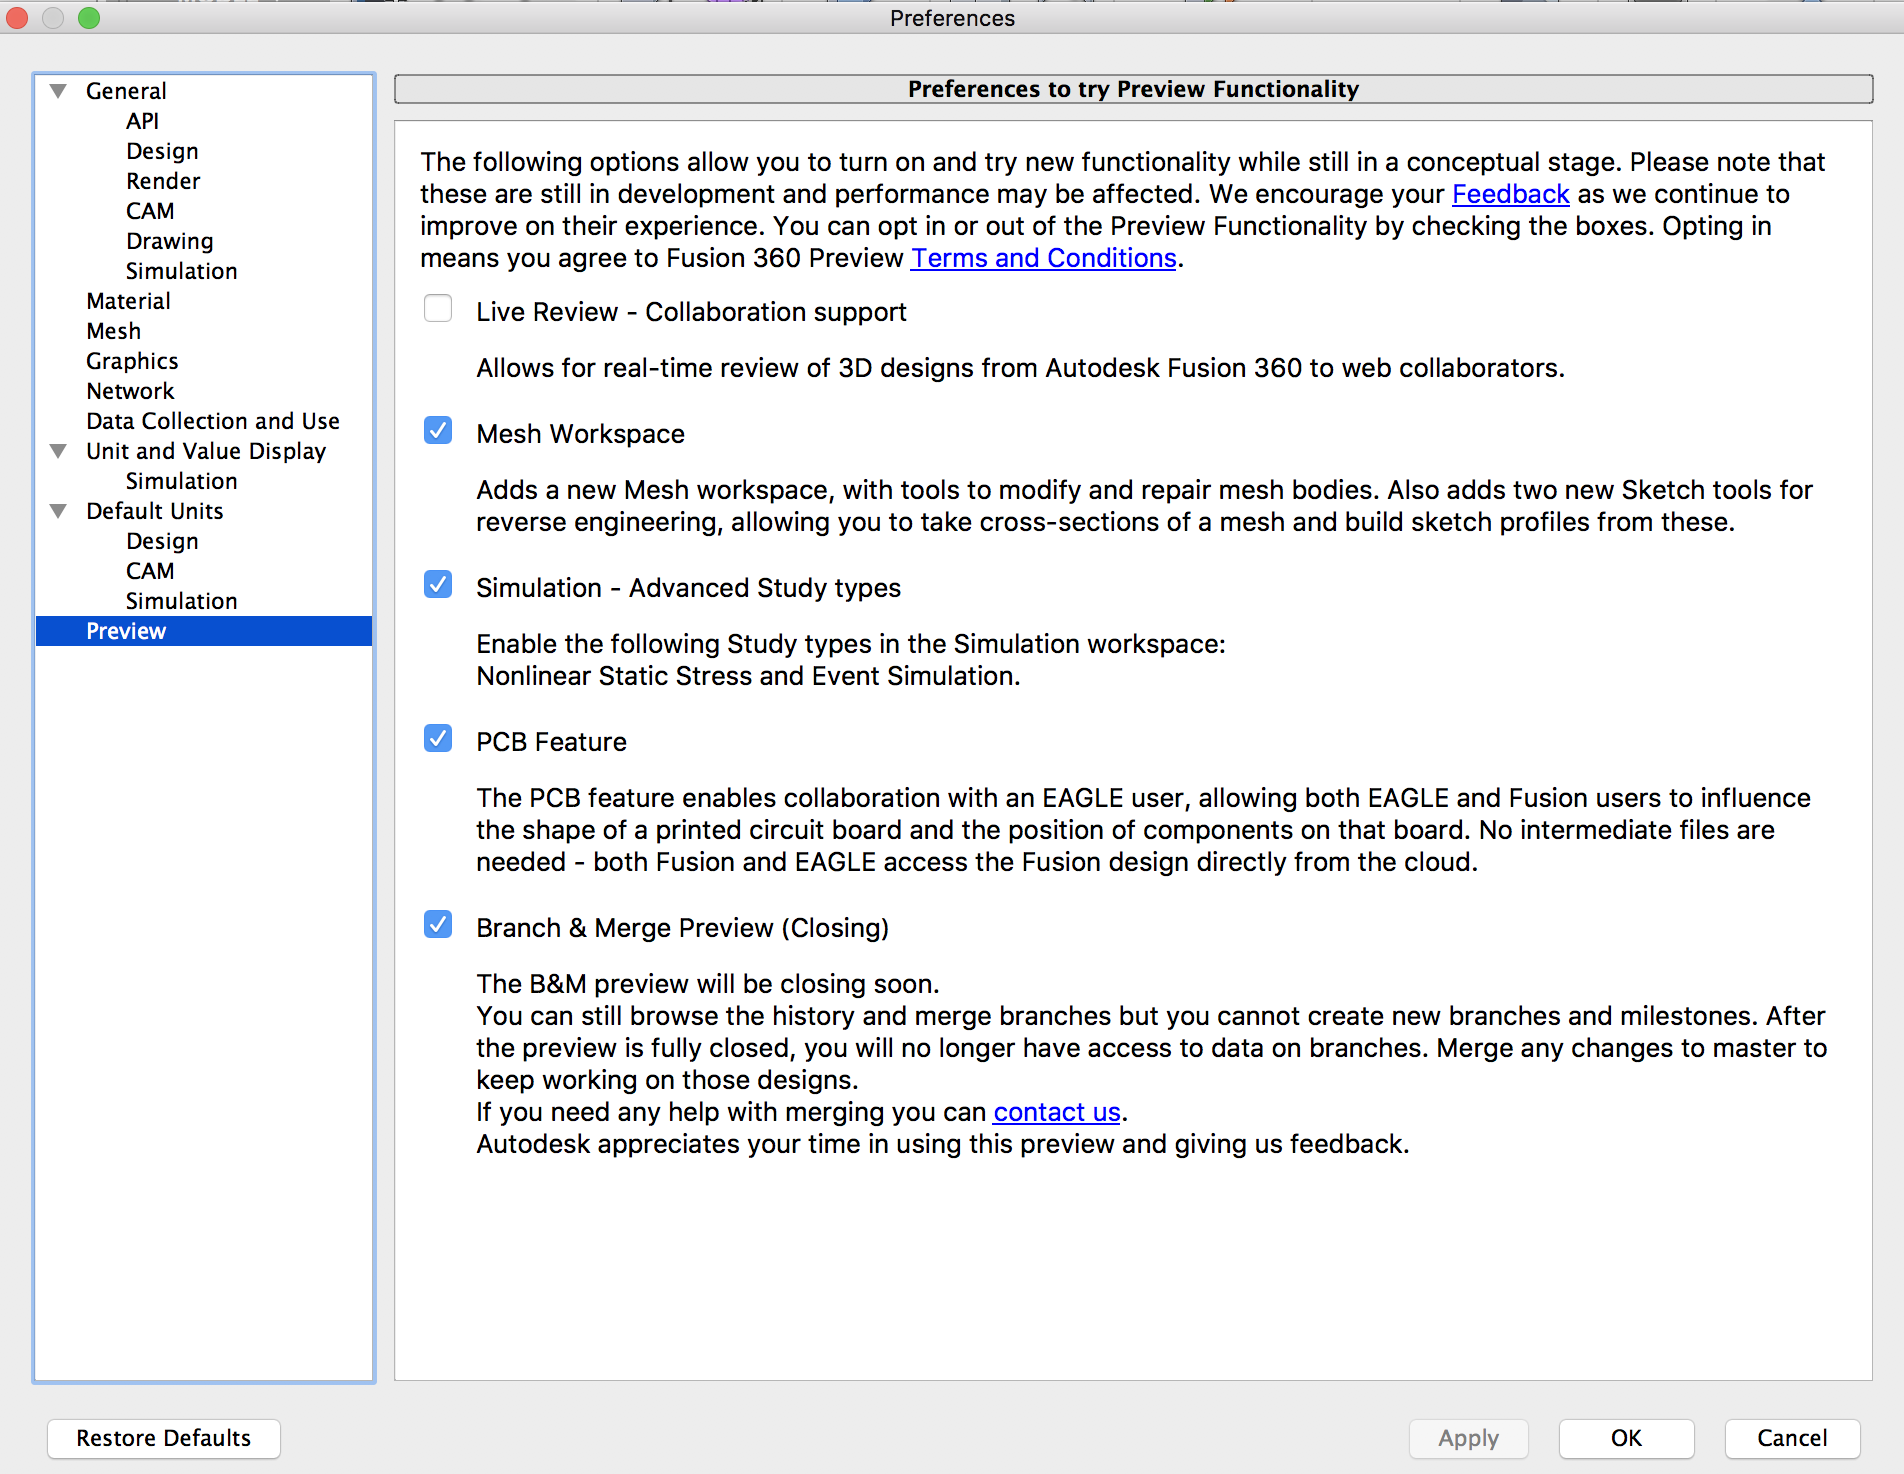
Task: Close the Preferences window
Action: click(17, 18)
